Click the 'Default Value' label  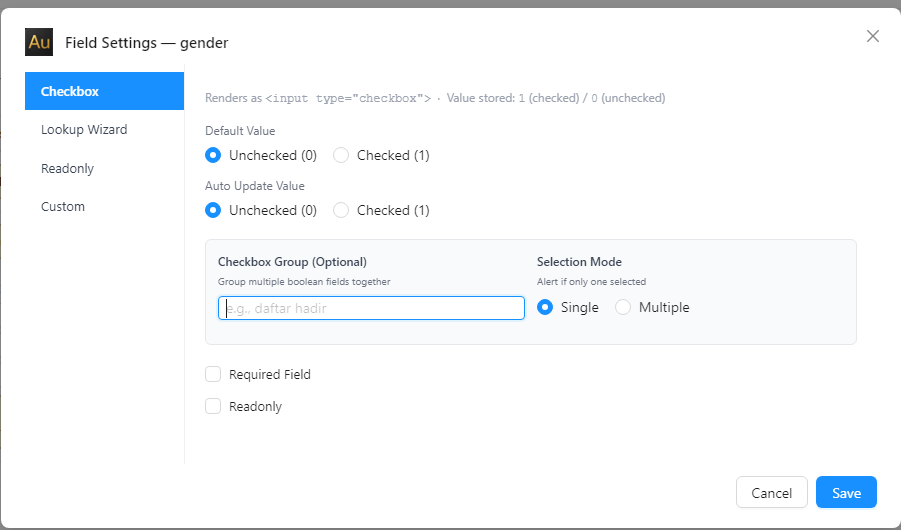(240, 131)
